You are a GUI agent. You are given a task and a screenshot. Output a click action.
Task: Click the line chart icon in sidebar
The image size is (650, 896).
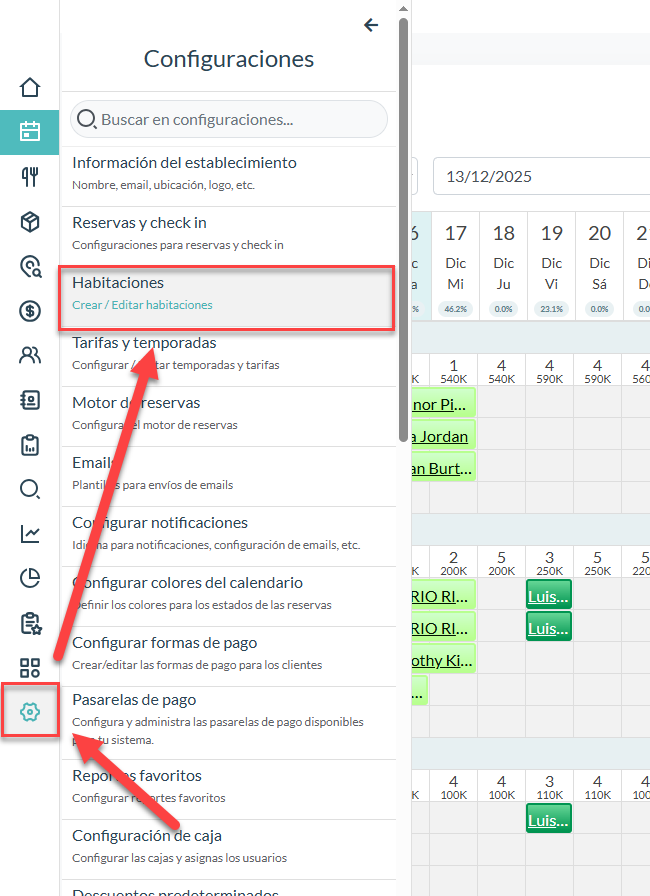pyautogui.click(x=30, y=534)
